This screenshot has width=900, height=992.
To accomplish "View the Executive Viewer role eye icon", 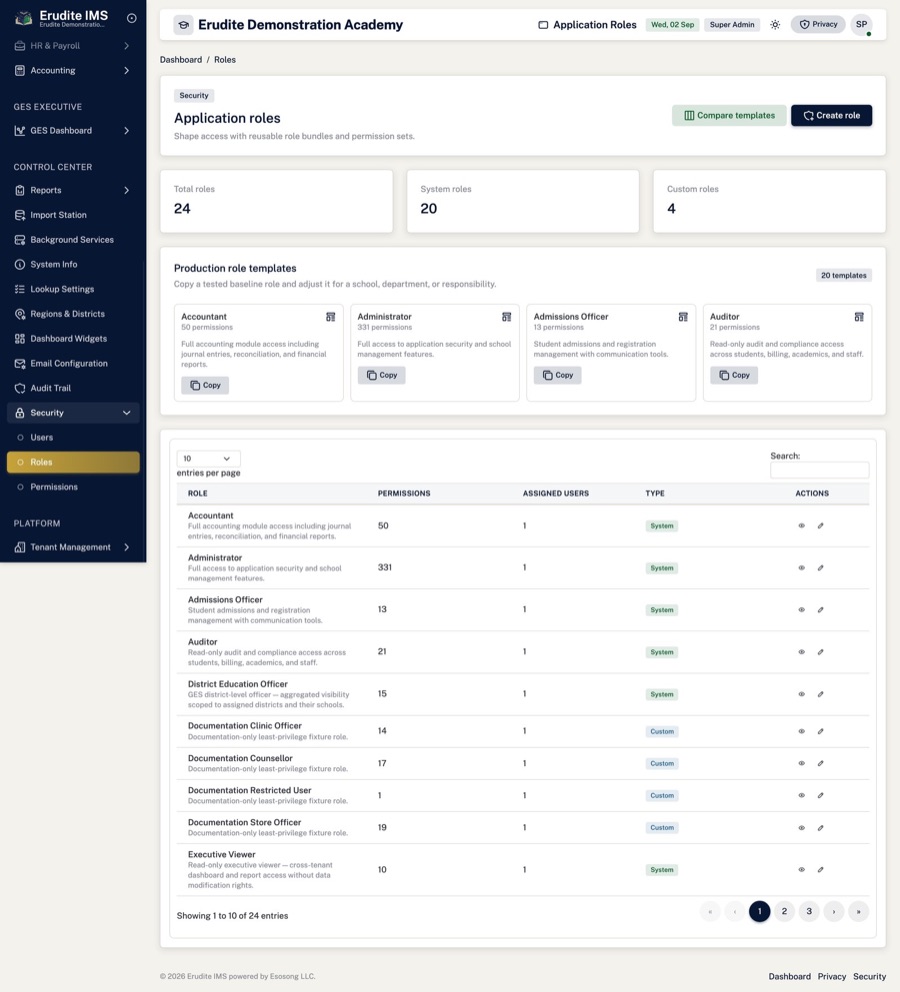I will (801, 870).
